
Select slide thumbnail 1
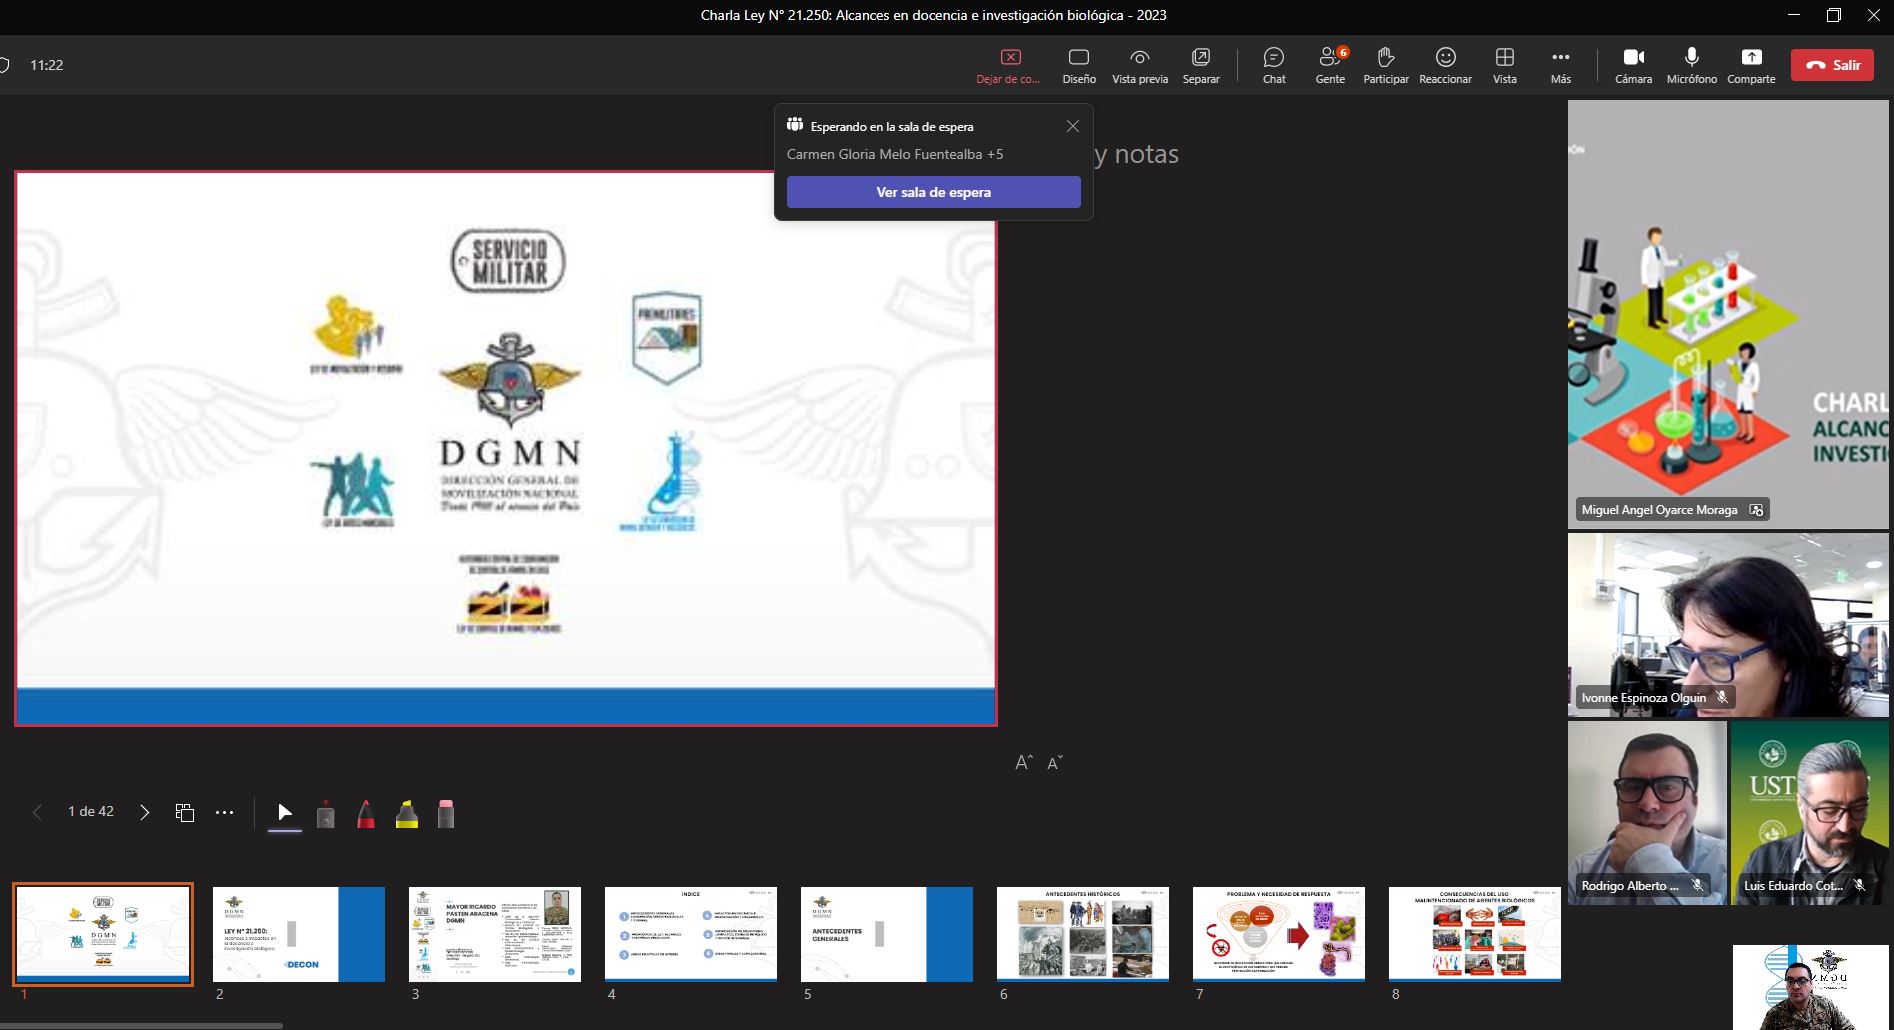103,934
